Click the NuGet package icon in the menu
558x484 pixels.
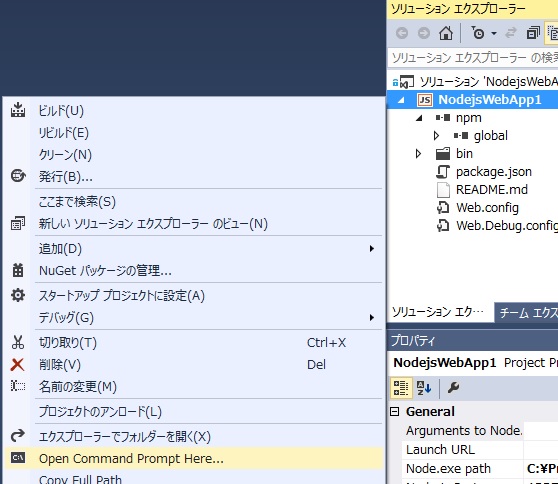(x=18, y=270)
